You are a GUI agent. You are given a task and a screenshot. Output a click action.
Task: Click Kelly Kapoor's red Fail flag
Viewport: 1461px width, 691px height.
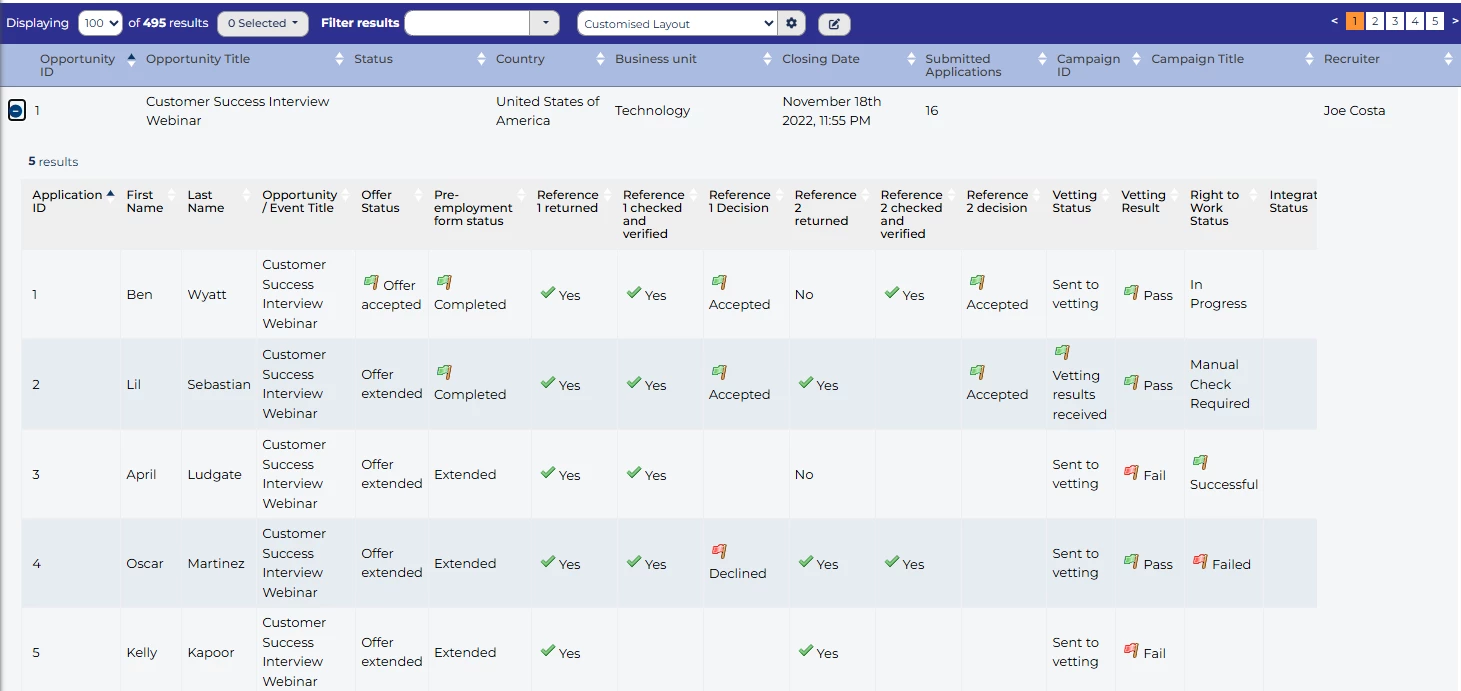(x=1131, y=651)
